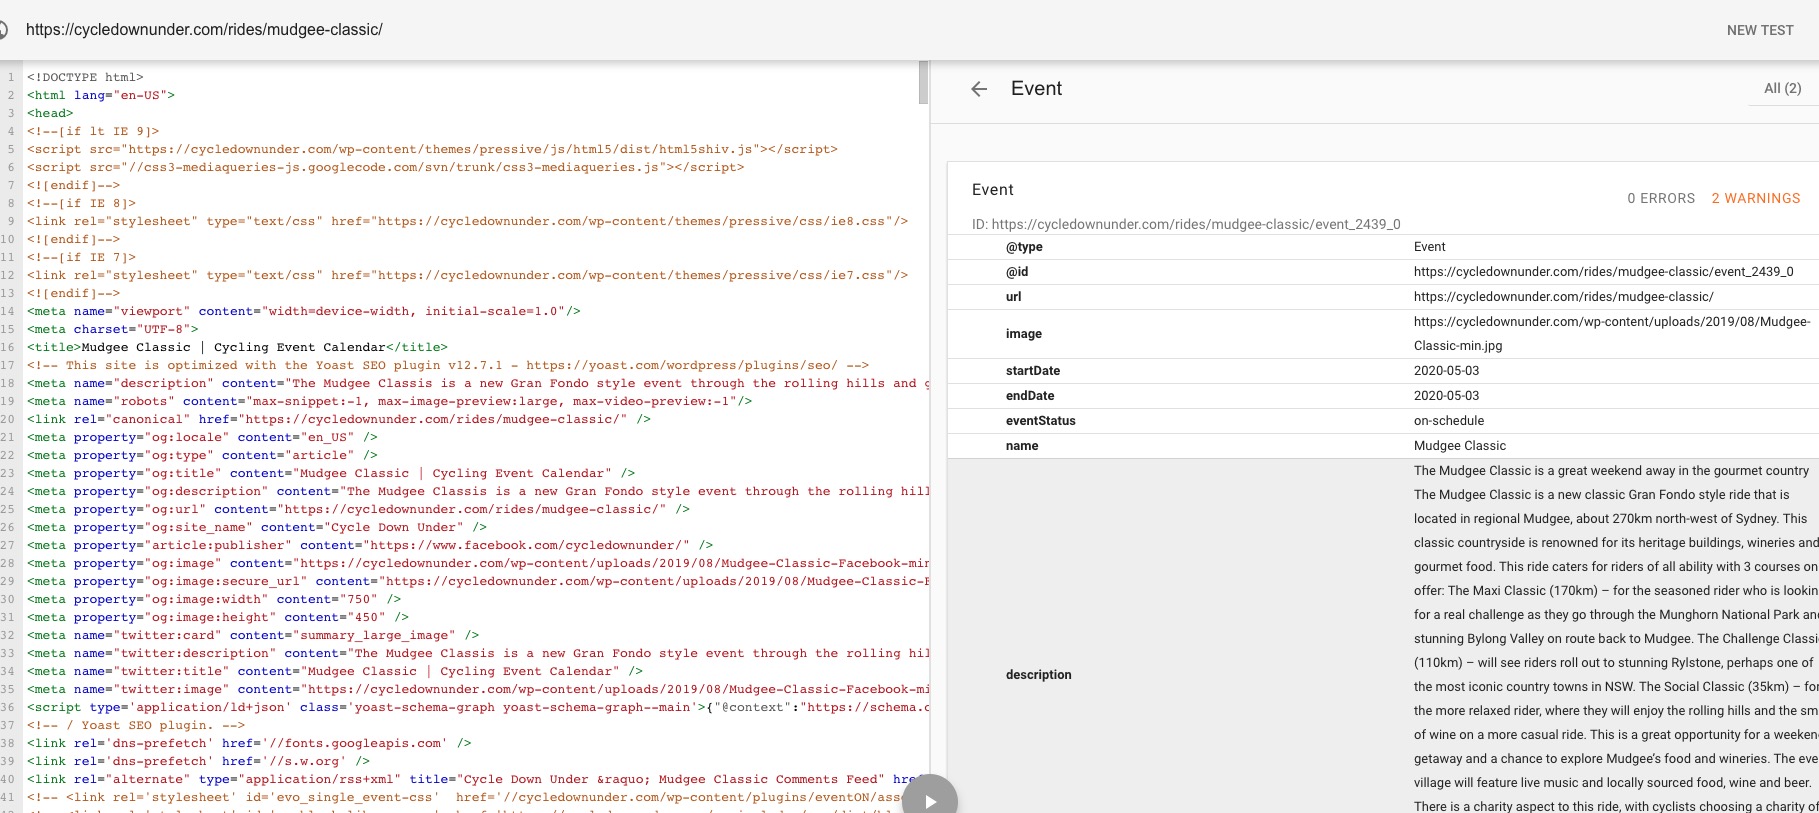Viewport: 1819px width, 813px height.
Task: Click the NEW TEST button
Action: pos(1759,30)
